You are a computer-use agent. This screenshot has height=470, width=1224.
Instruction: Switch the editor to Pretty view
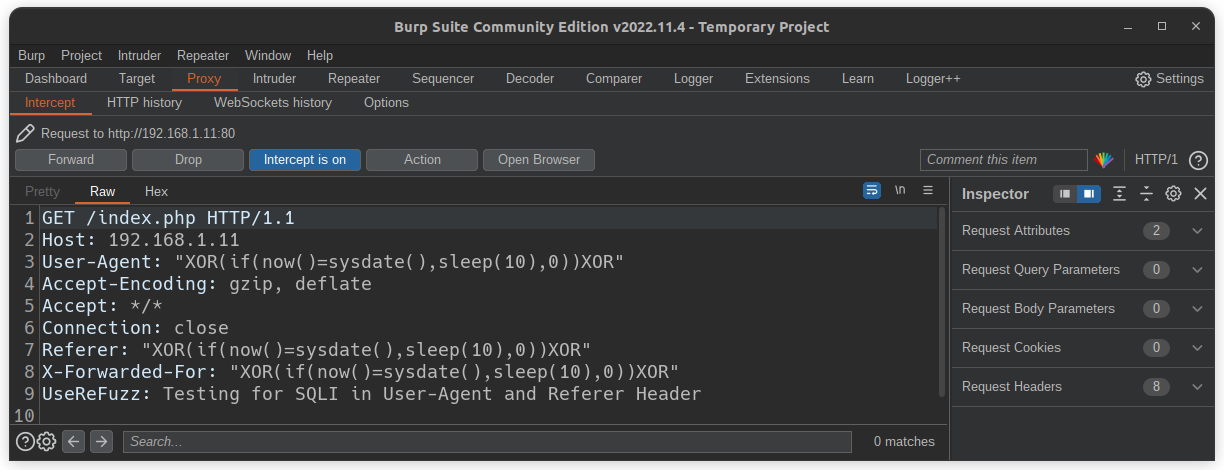pos(42,191)
